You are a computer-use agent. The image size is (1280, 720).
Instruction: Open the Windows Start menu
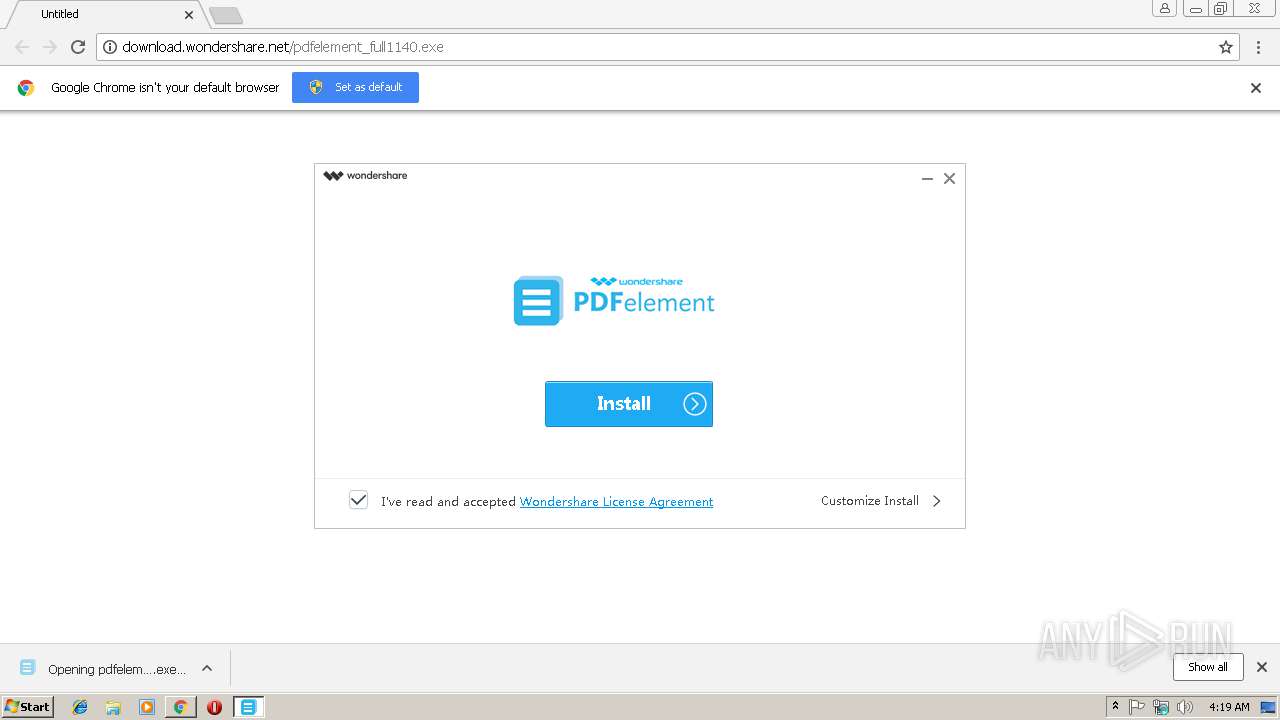coord(28,706)
